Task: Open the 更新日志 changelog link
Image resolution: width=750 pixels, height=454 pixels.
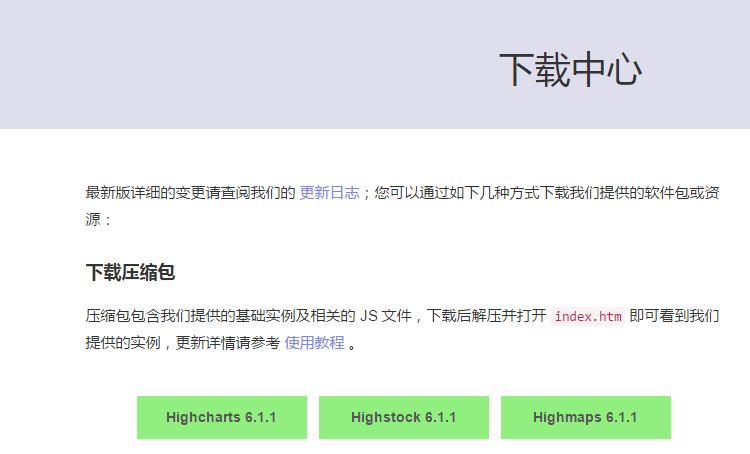Action: 329,193
